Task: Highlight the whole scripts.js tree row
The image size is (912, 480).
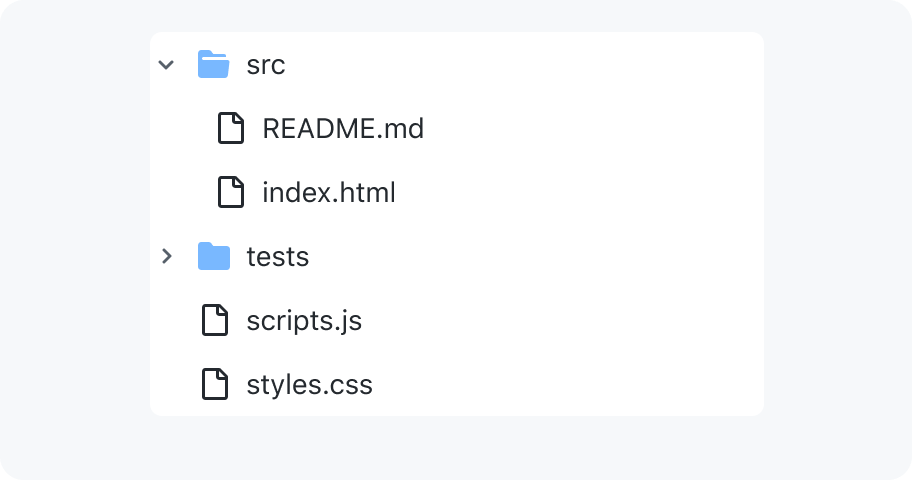Action: click(457, 320)
